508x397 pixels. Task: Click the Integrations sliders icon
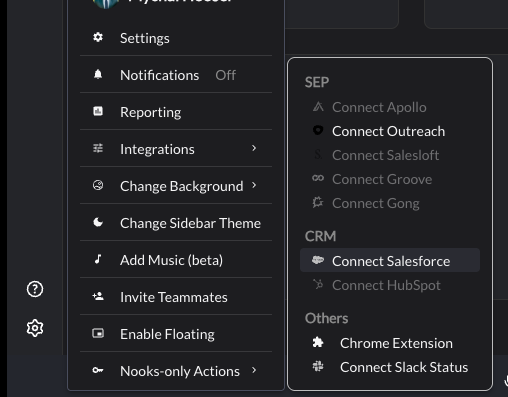tap(98, 148)
